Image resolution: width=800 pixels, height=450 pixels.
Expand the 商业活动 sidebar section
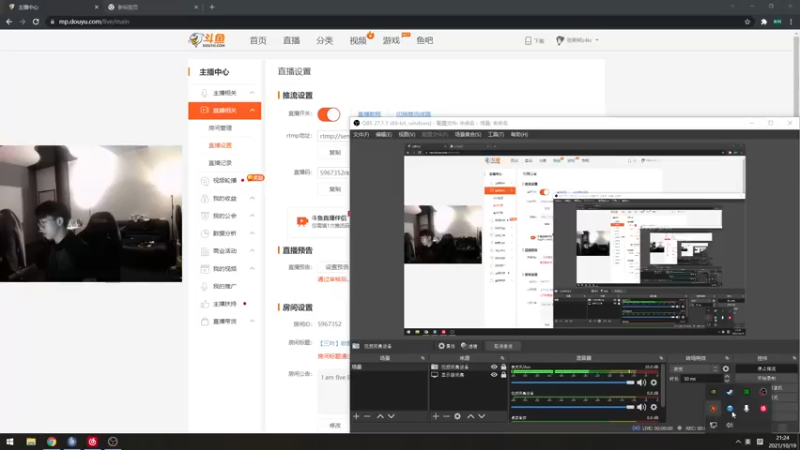pos(252,251)
